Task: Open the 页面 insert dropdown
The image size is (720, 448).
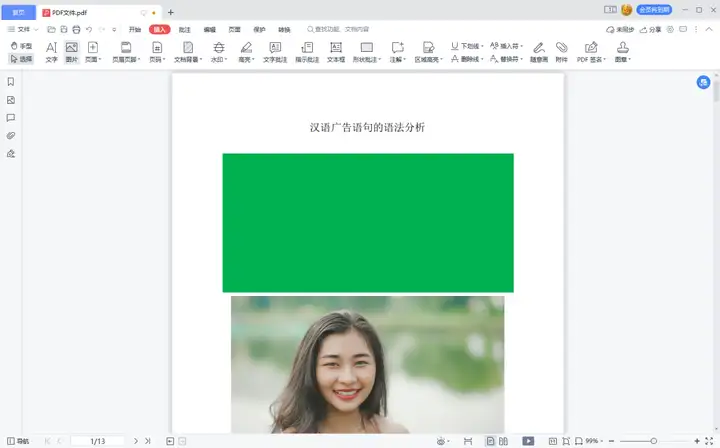Action: click(93, 52)
